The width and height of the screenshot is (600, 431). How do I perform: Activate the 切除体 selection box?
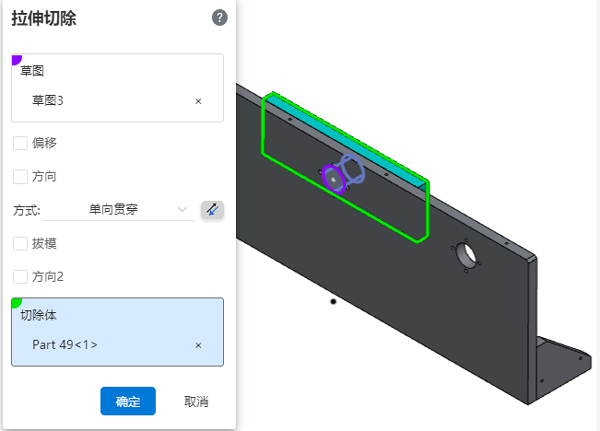click(x=117, y=332)
